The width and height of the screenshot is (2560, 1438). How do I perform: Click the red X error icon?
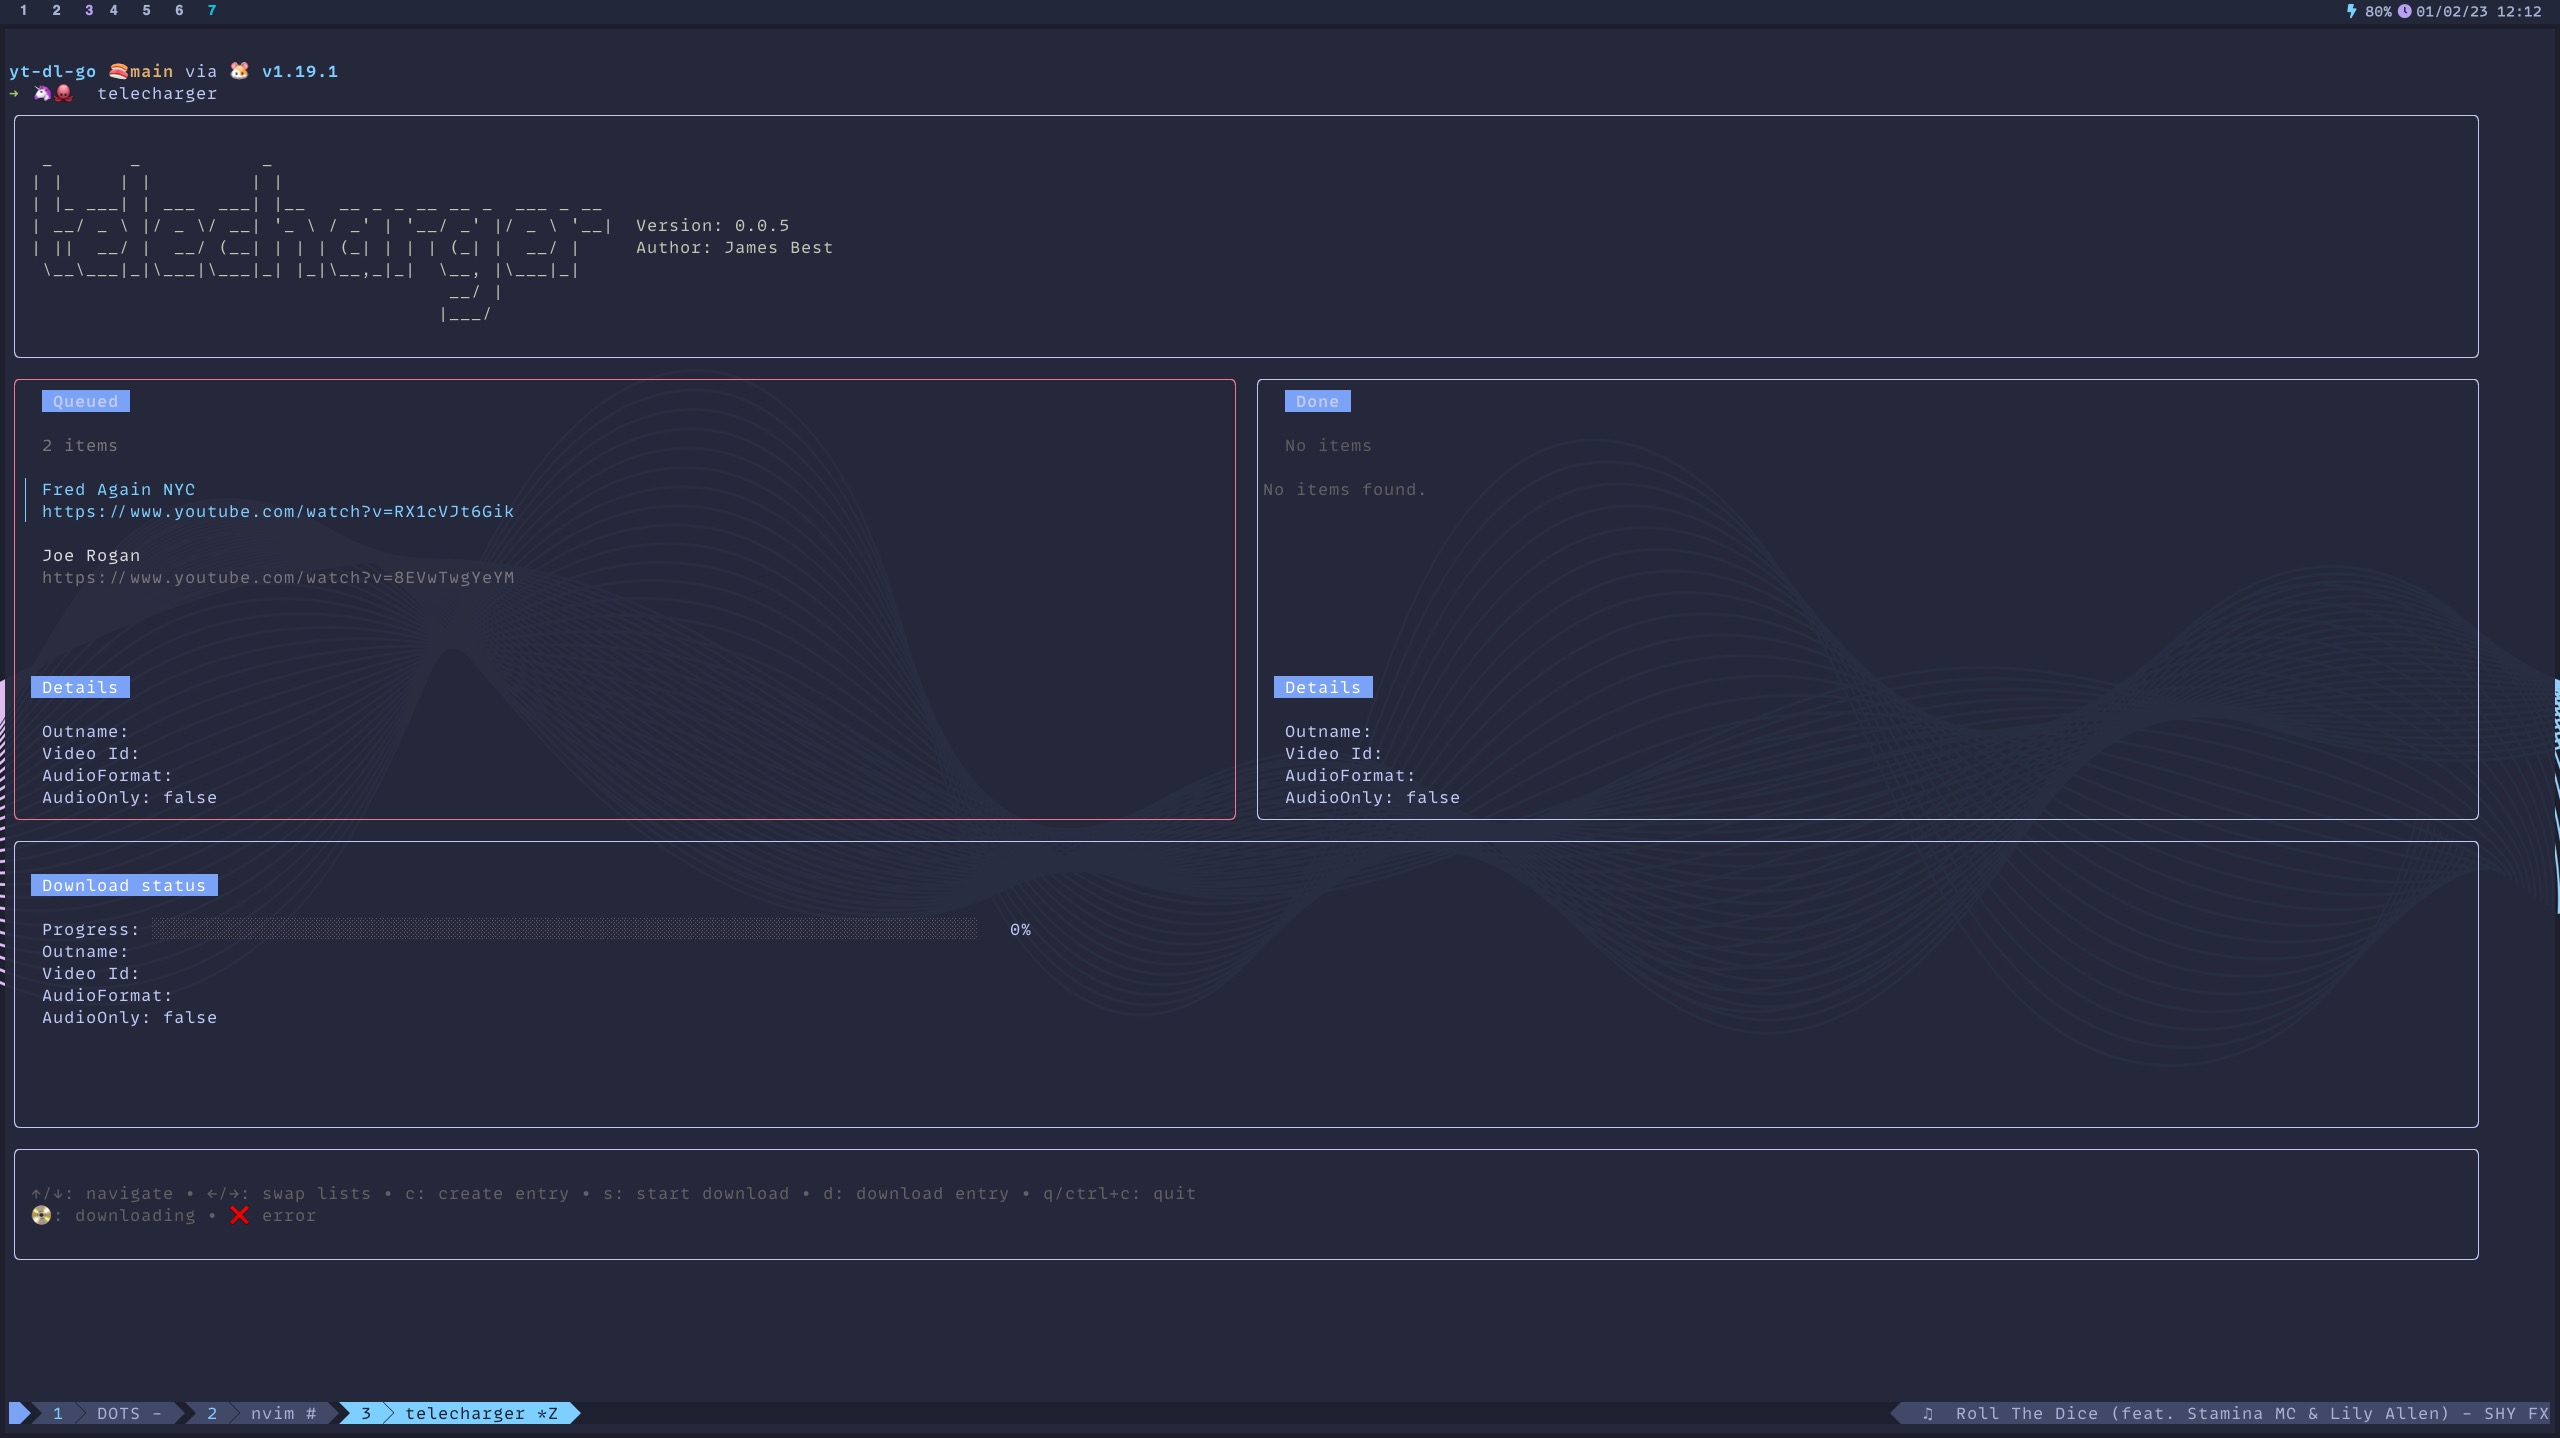click(239, 1215)
